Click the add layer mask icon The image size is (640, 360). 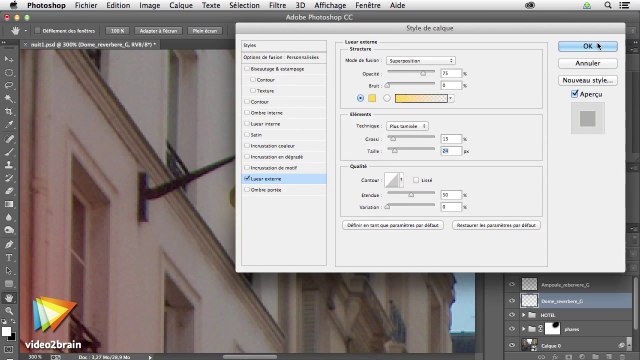[x=568, y=357]
